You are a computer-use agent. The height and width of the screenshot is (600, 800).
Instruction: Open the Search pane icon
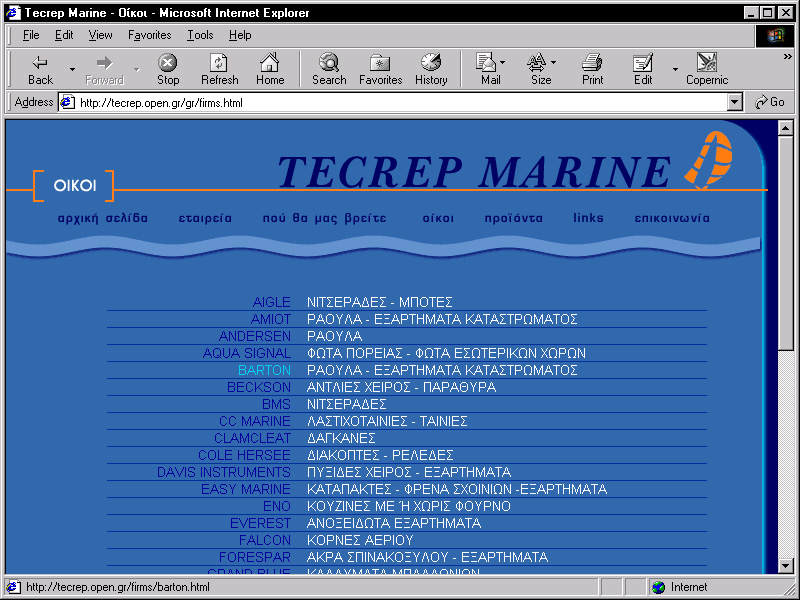[329, 62]
